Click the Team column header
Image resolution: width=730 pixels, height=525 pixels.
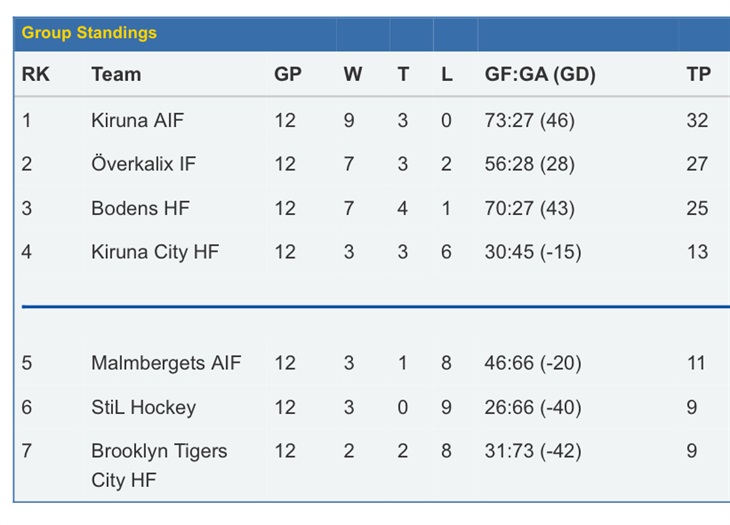[116, 74]
